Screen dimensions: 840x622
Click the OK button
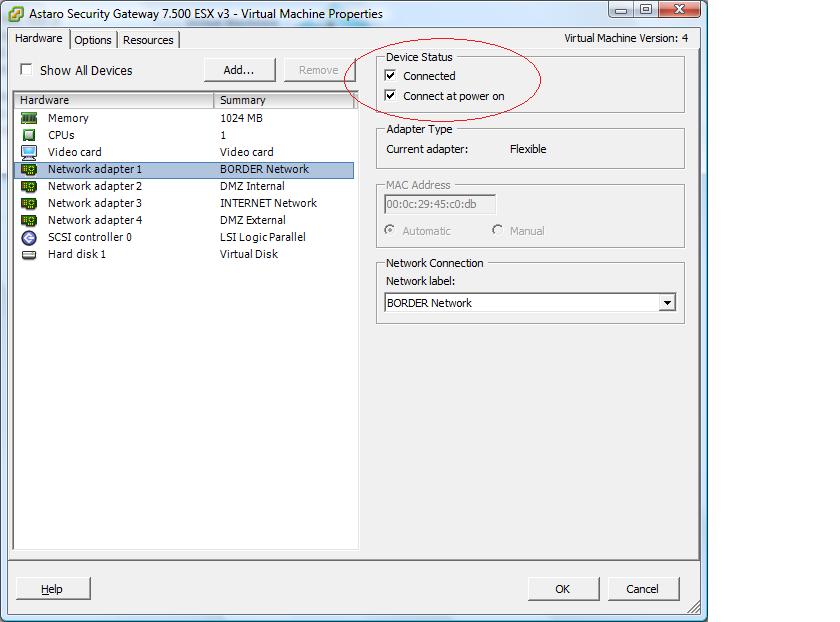[x=562, y=589]
